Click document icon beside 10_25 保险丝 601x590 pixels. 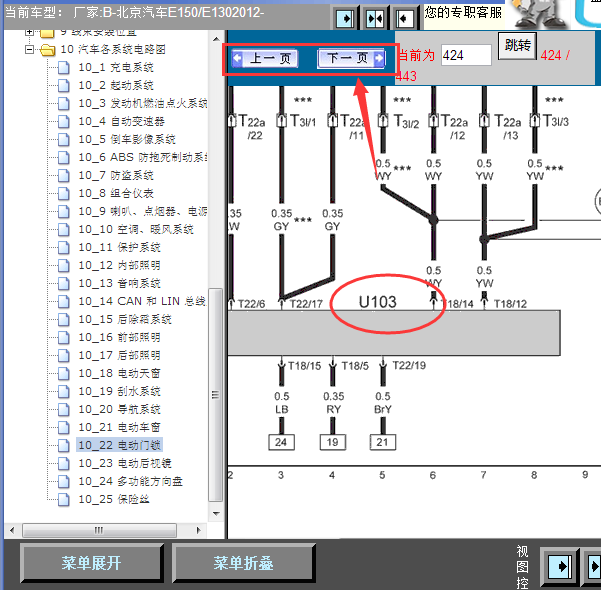pos(64,500)
